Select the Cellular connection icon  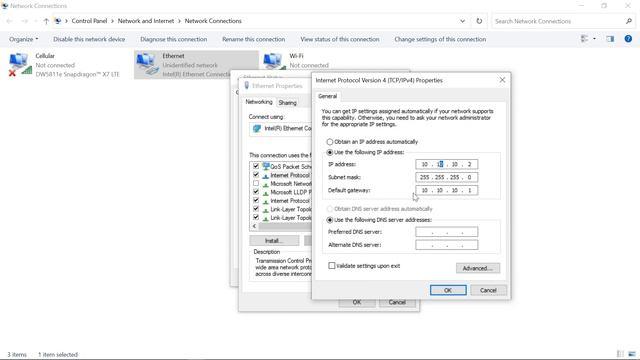tap(20, 64)
